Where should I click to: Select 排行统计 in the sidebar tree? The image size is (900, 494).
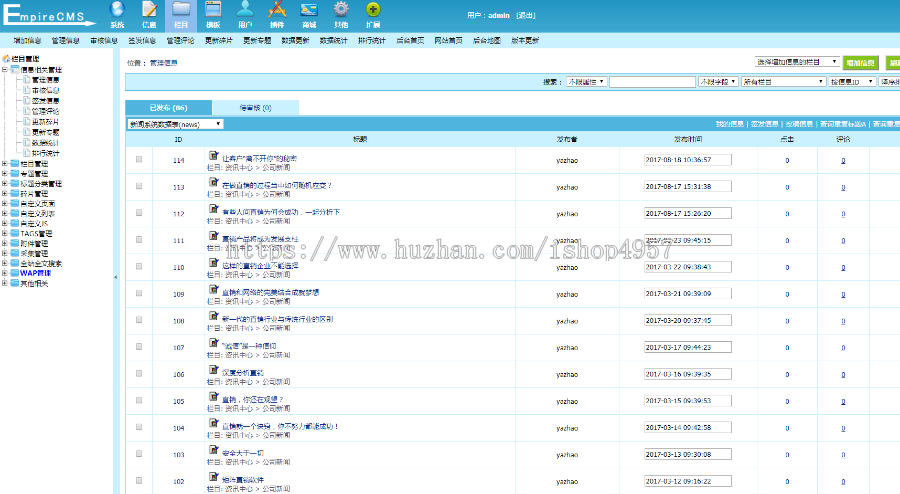45,153
